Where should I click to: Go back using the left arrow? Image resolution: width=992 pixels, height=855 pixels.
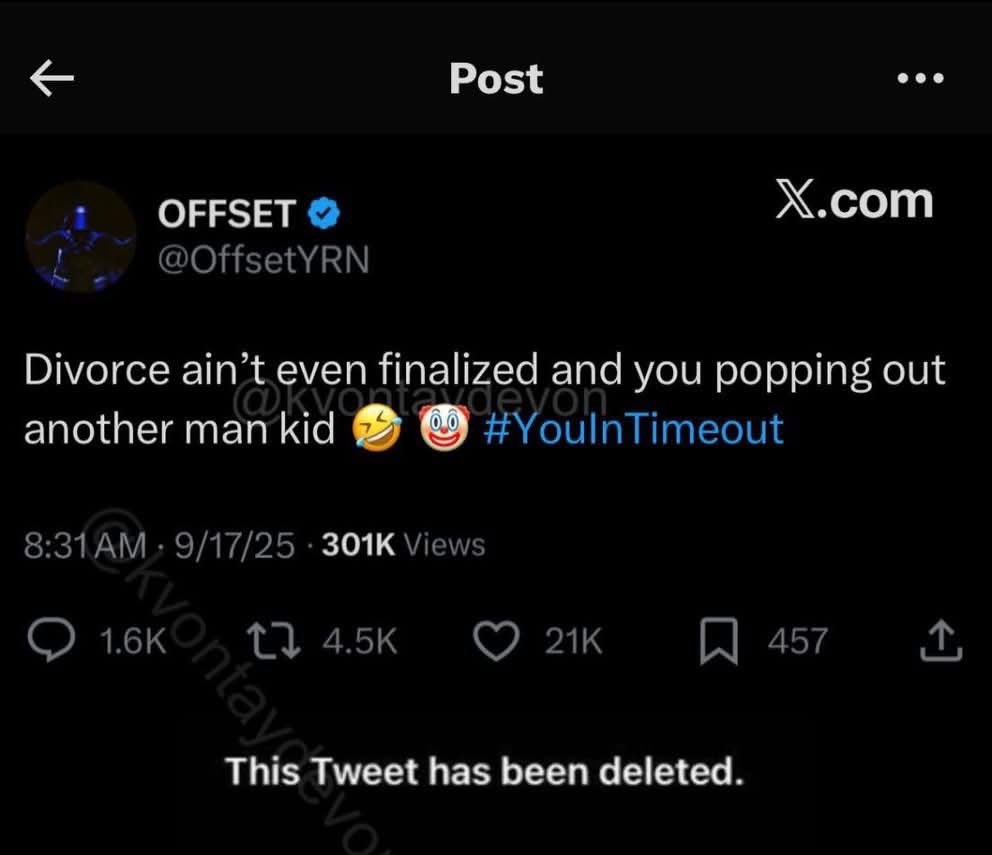[x=54, y=80]
